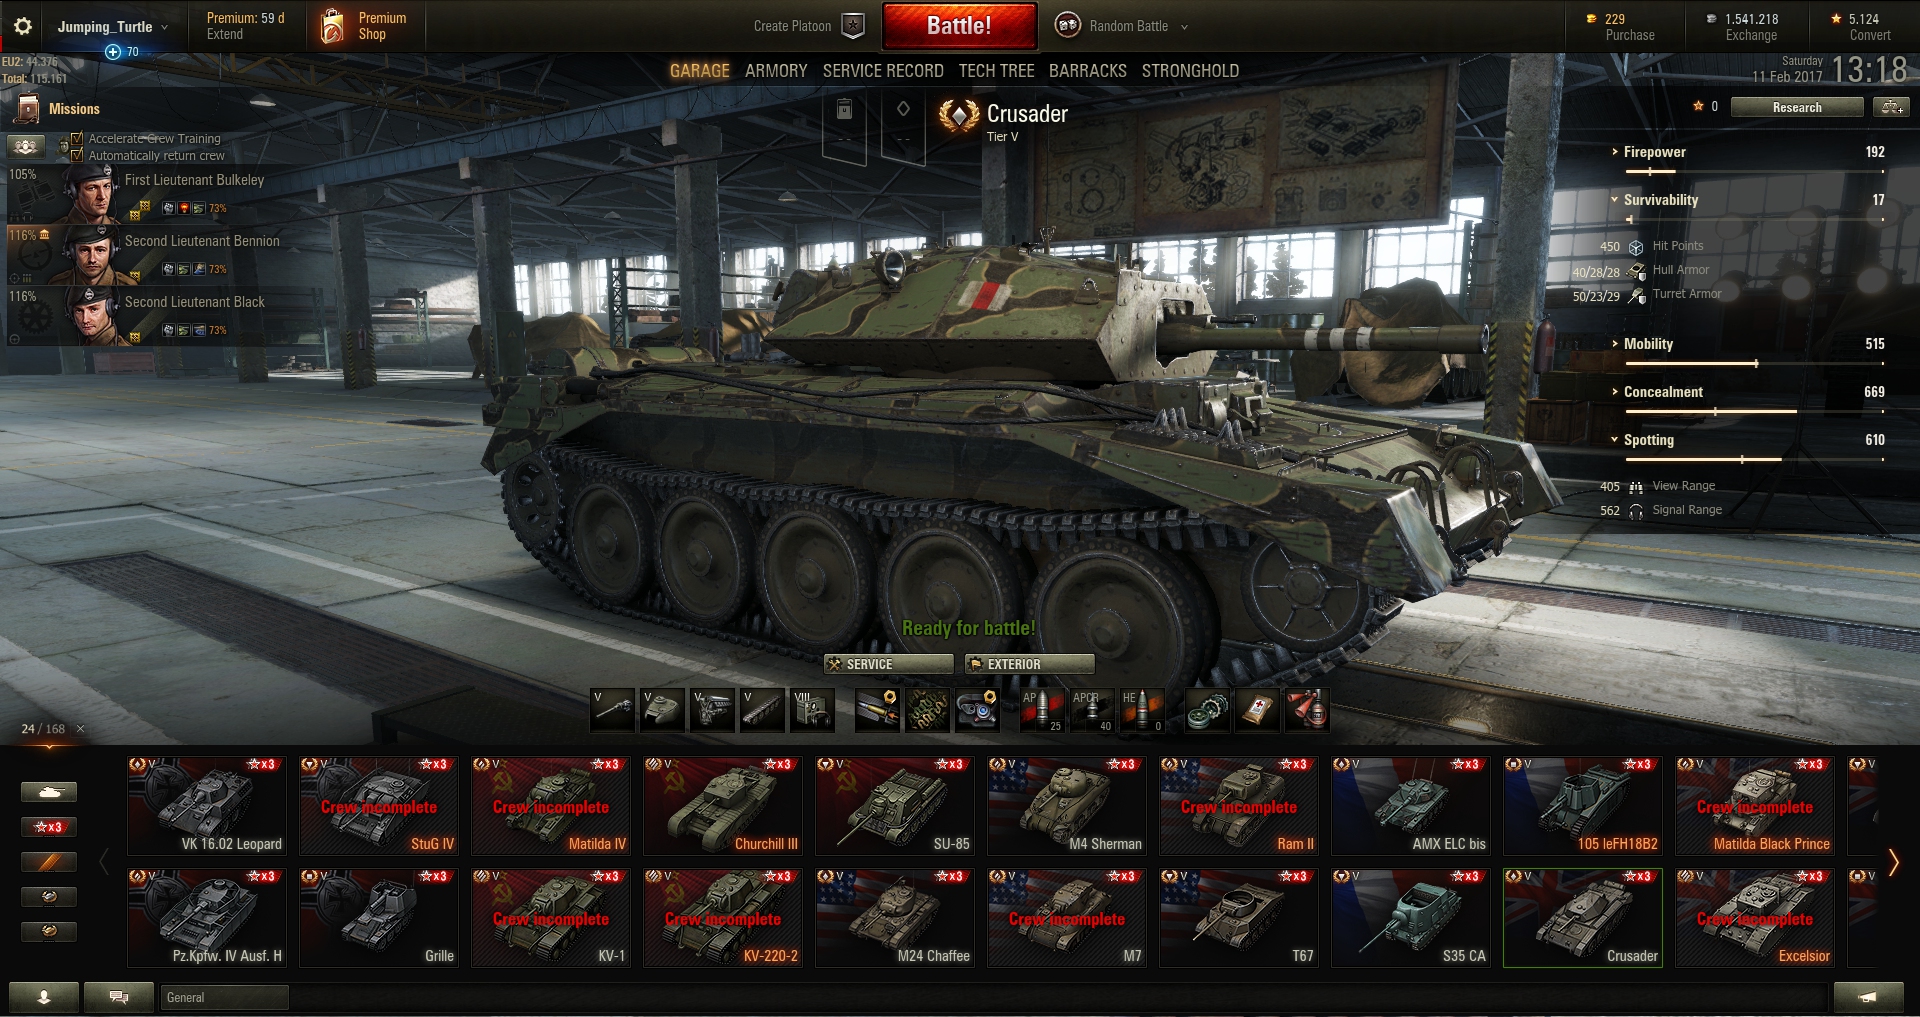Click the Premium Shop bag icon
Viewport: 1920px width, 1017px height.
332,27
